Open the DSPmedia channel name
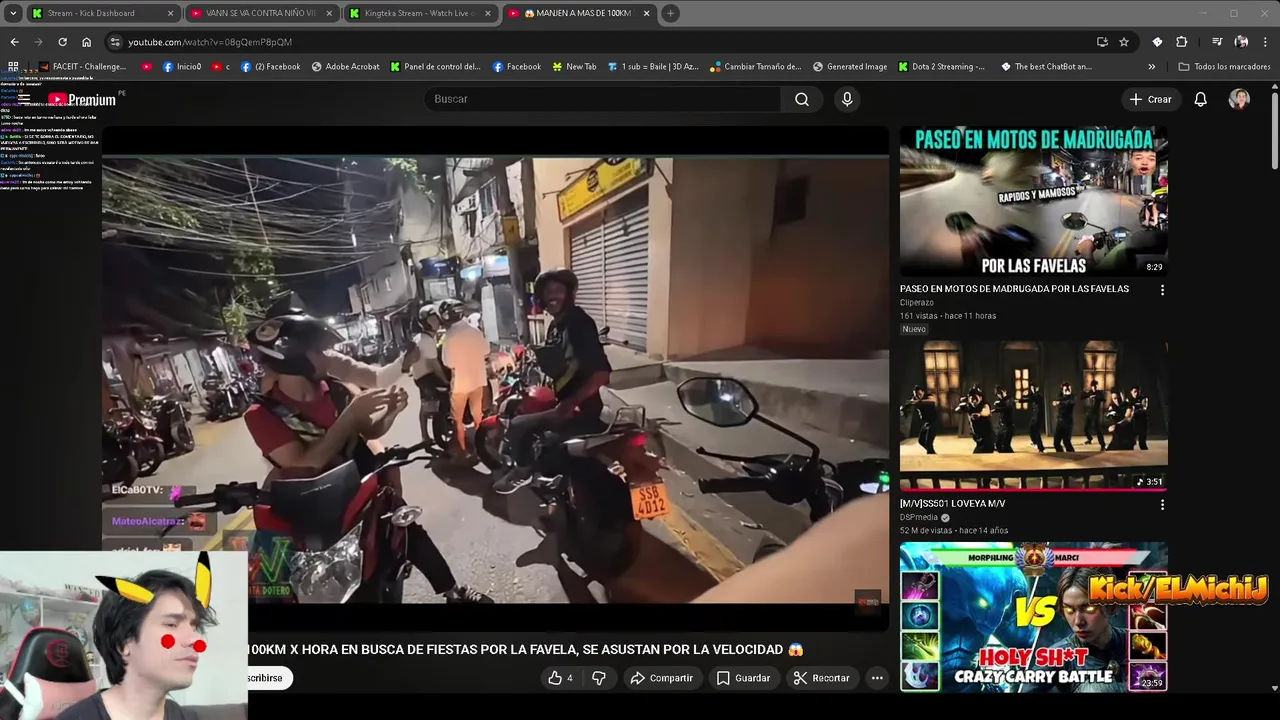 click(919, 517)
